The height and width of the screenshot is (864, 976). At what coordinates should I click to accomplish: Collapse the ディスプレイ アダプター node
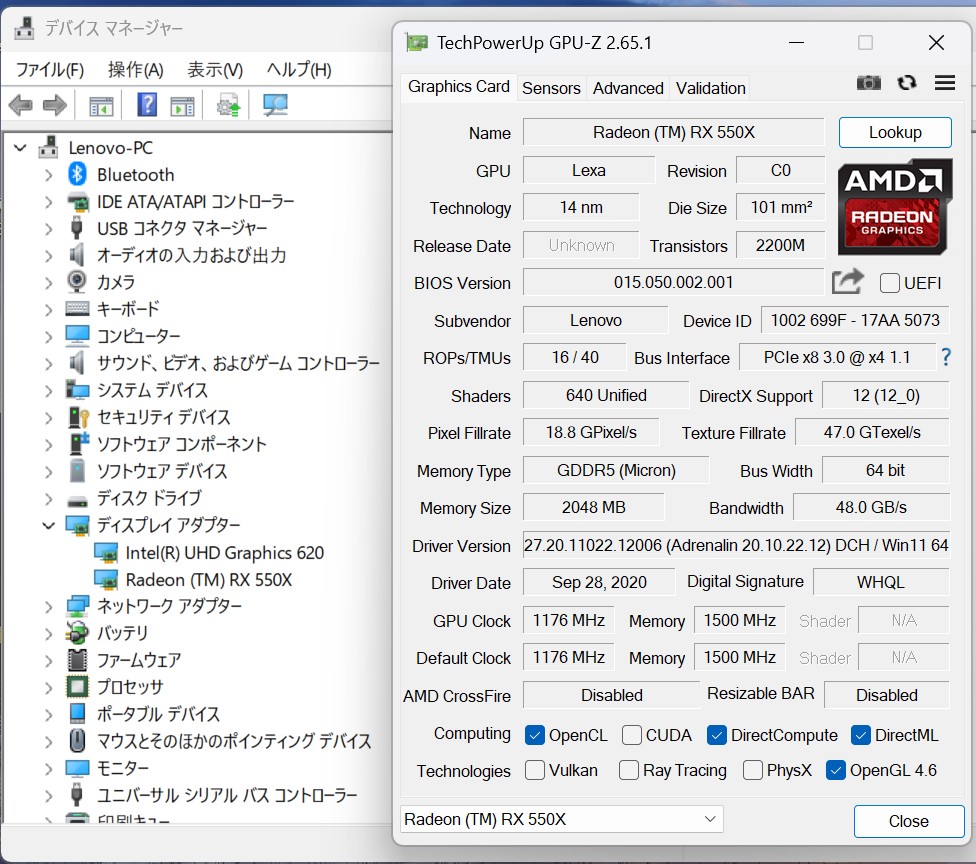(49, 525)
